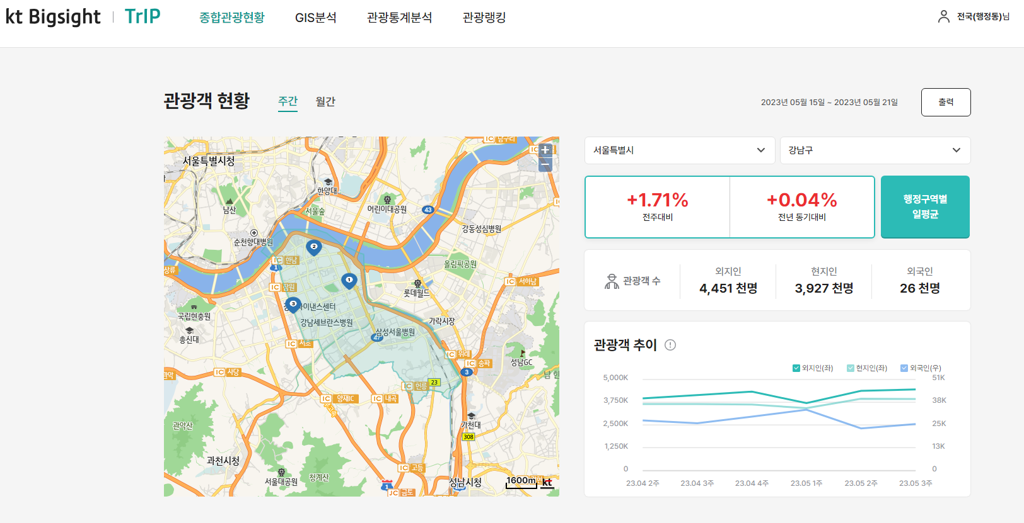Click map pin marker number 2
Viewport: 1024px width, 523px height.
pyautogui.click(x=314, y=246)
